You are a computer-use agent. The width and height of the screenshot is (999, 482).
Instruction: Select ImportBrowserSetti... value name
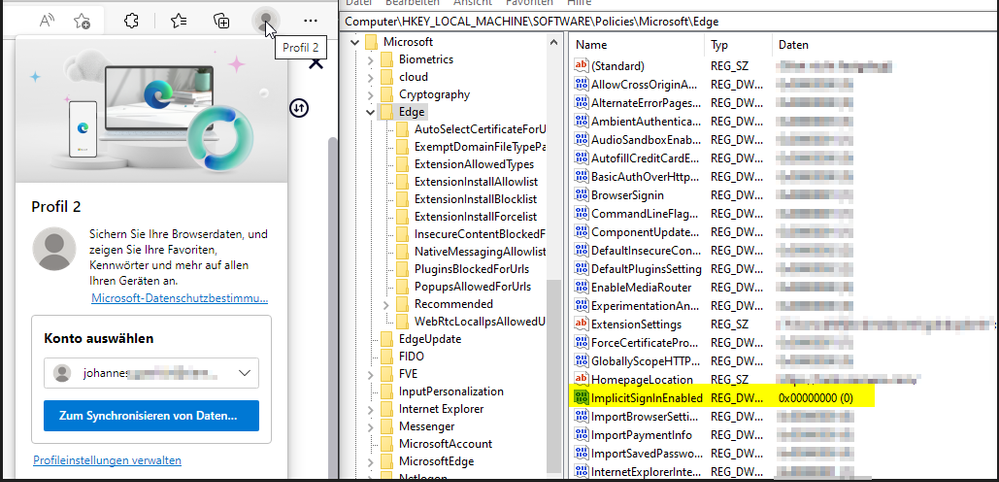pyautogui.click(x=646, y=416)
